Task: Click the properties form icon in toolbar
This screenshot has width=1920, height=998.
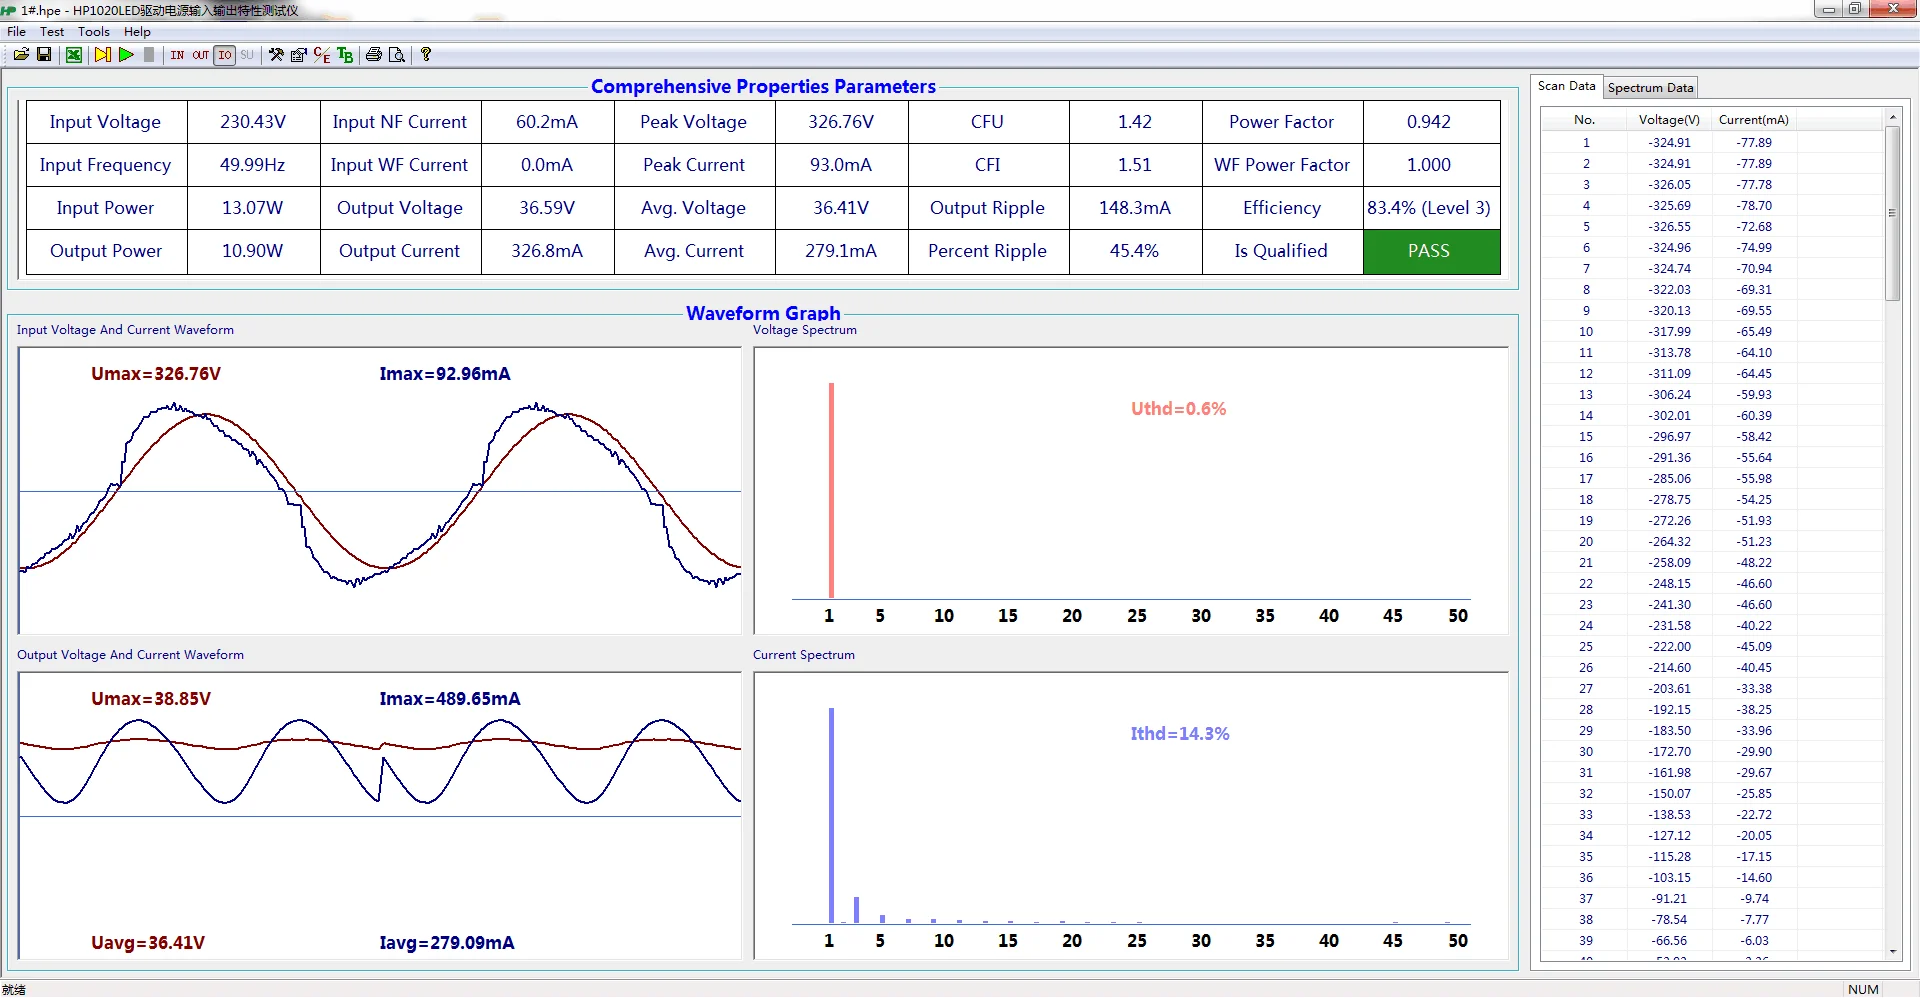Action: [x=298, y=55]
